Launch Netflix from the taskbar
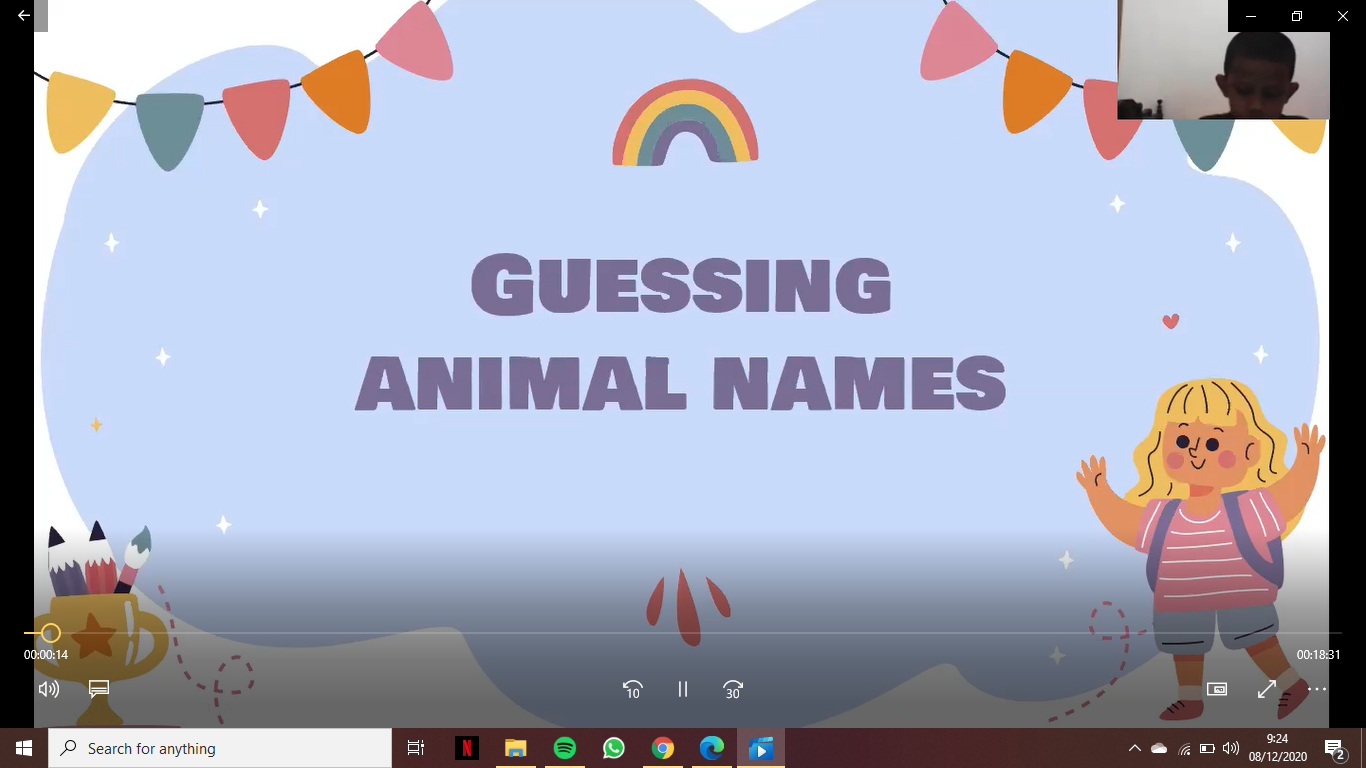Viewport: 1366px width, 768px height. pyautogui.click(x=466, y=748)
